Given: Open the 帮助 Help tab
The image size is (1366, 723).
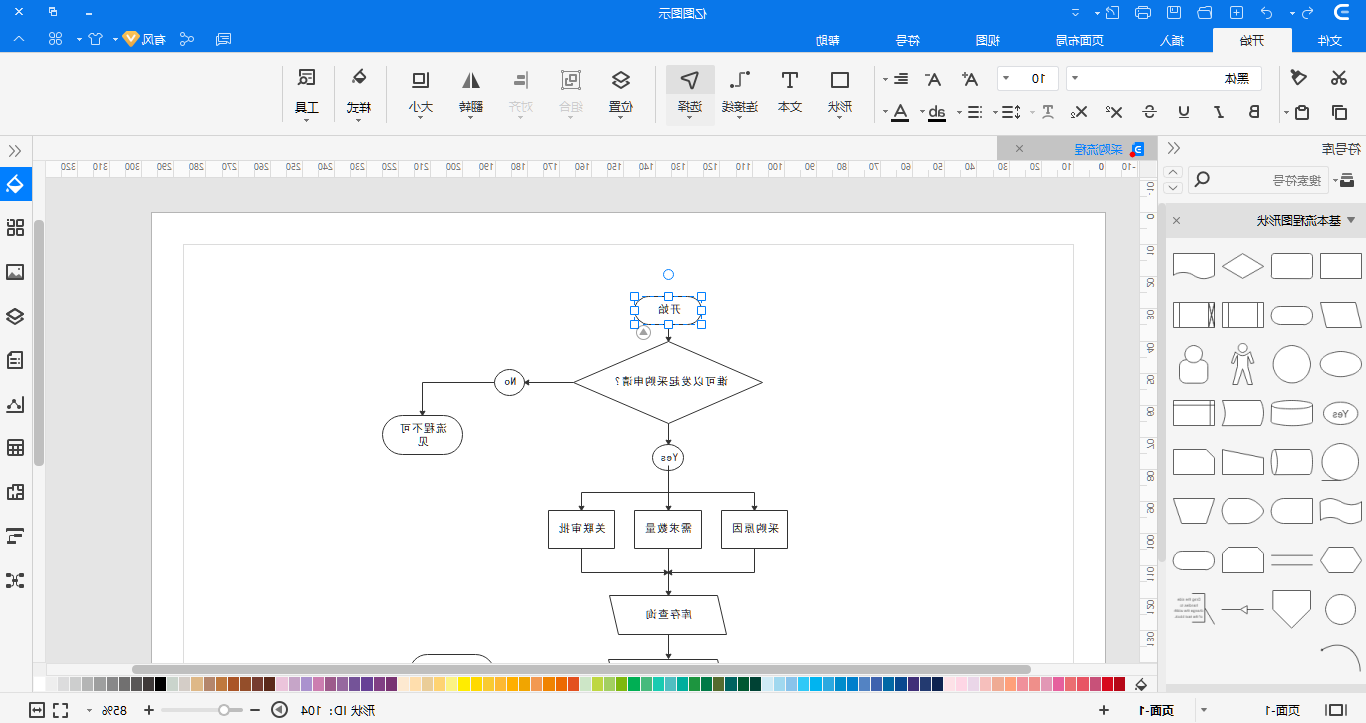Looking at the screenshot, I should 827,40.
